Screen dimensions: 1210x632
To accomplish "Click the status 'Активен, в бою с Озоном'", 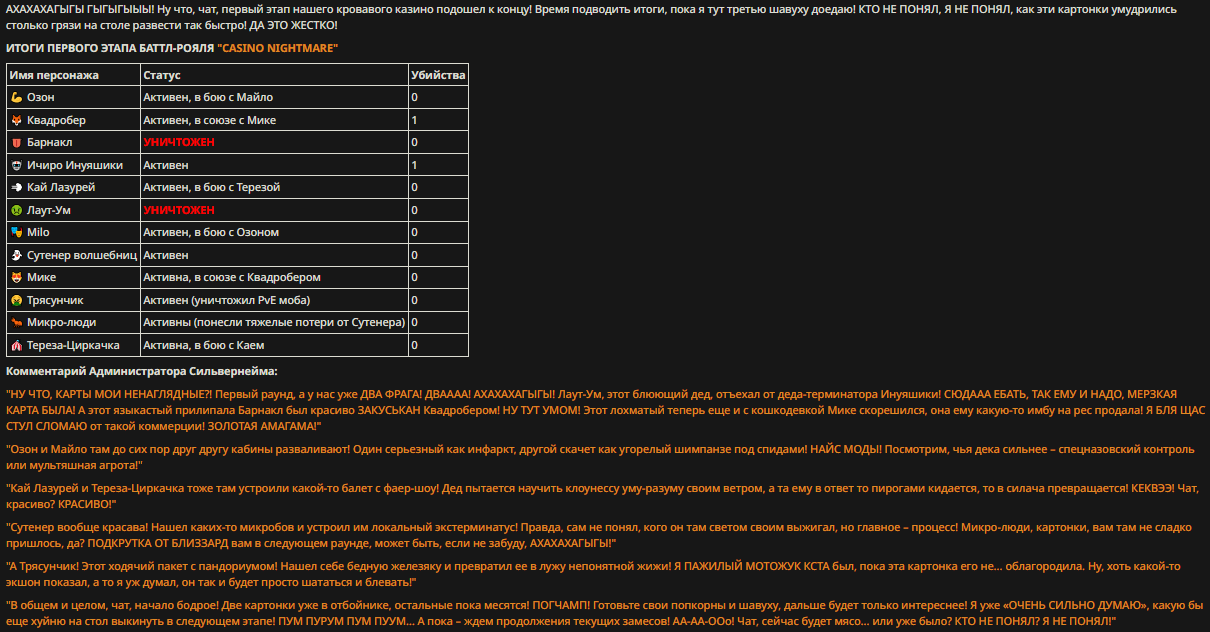I will (211, 232).
